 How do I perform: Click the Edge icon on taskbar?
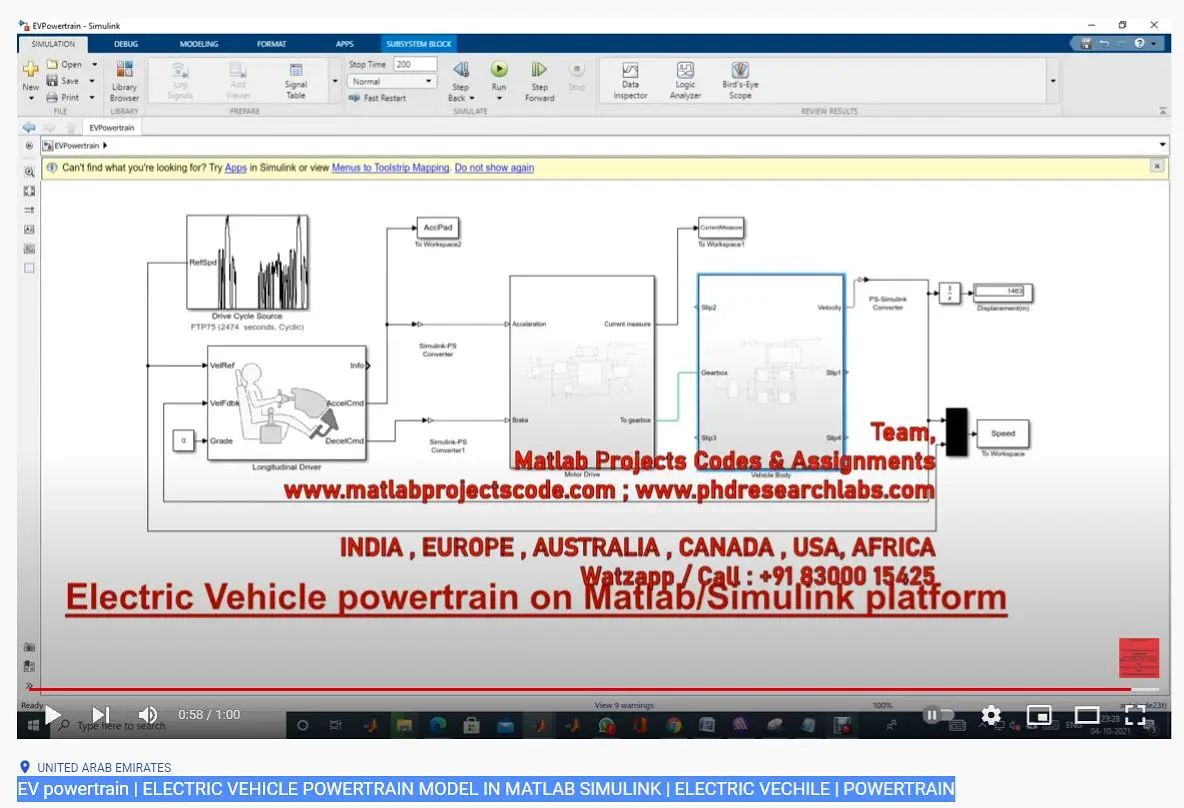click(438, 726)
